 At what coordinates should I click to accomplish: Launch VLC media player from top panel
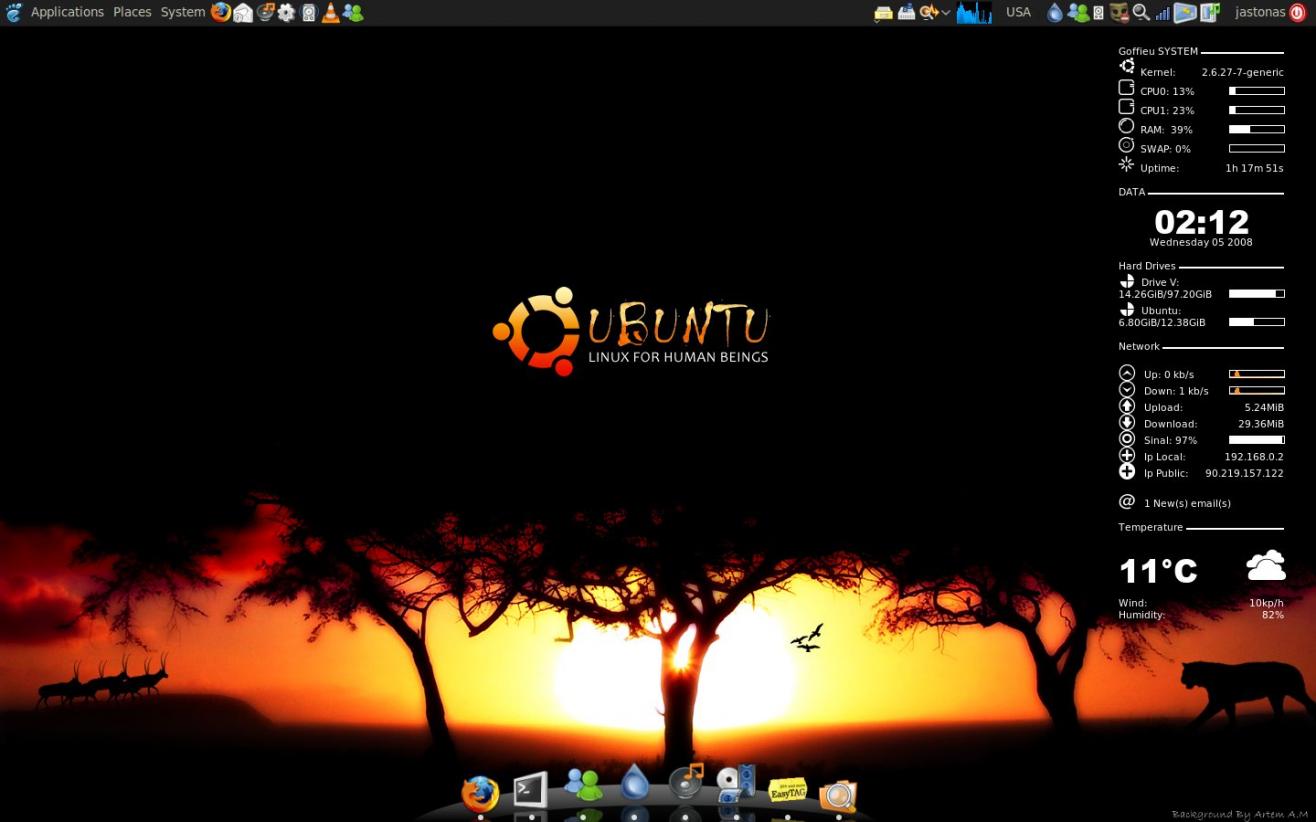[x=330, y=13]
